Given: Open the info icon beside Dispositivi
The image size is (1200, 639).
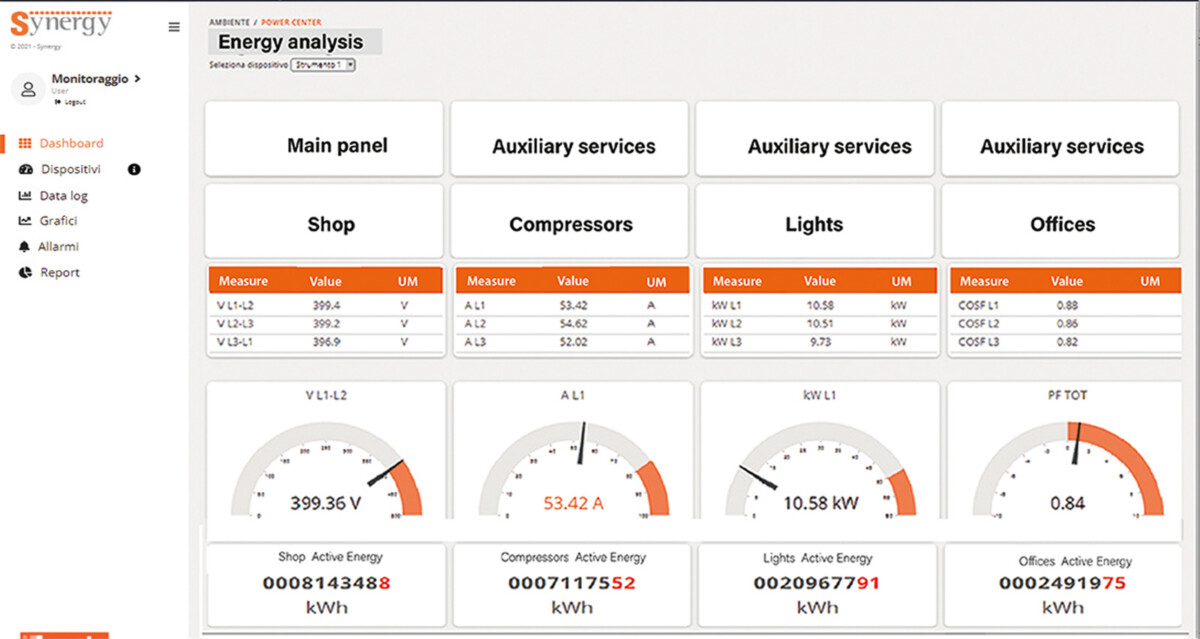Looking at the screenshot, I should tap(134, 170).
